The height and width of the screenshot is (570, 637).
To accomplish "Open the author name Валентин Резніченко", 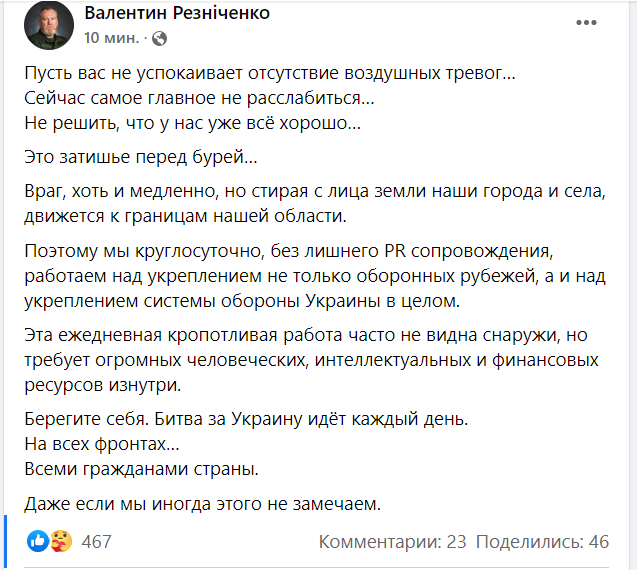I will point(177,14).
